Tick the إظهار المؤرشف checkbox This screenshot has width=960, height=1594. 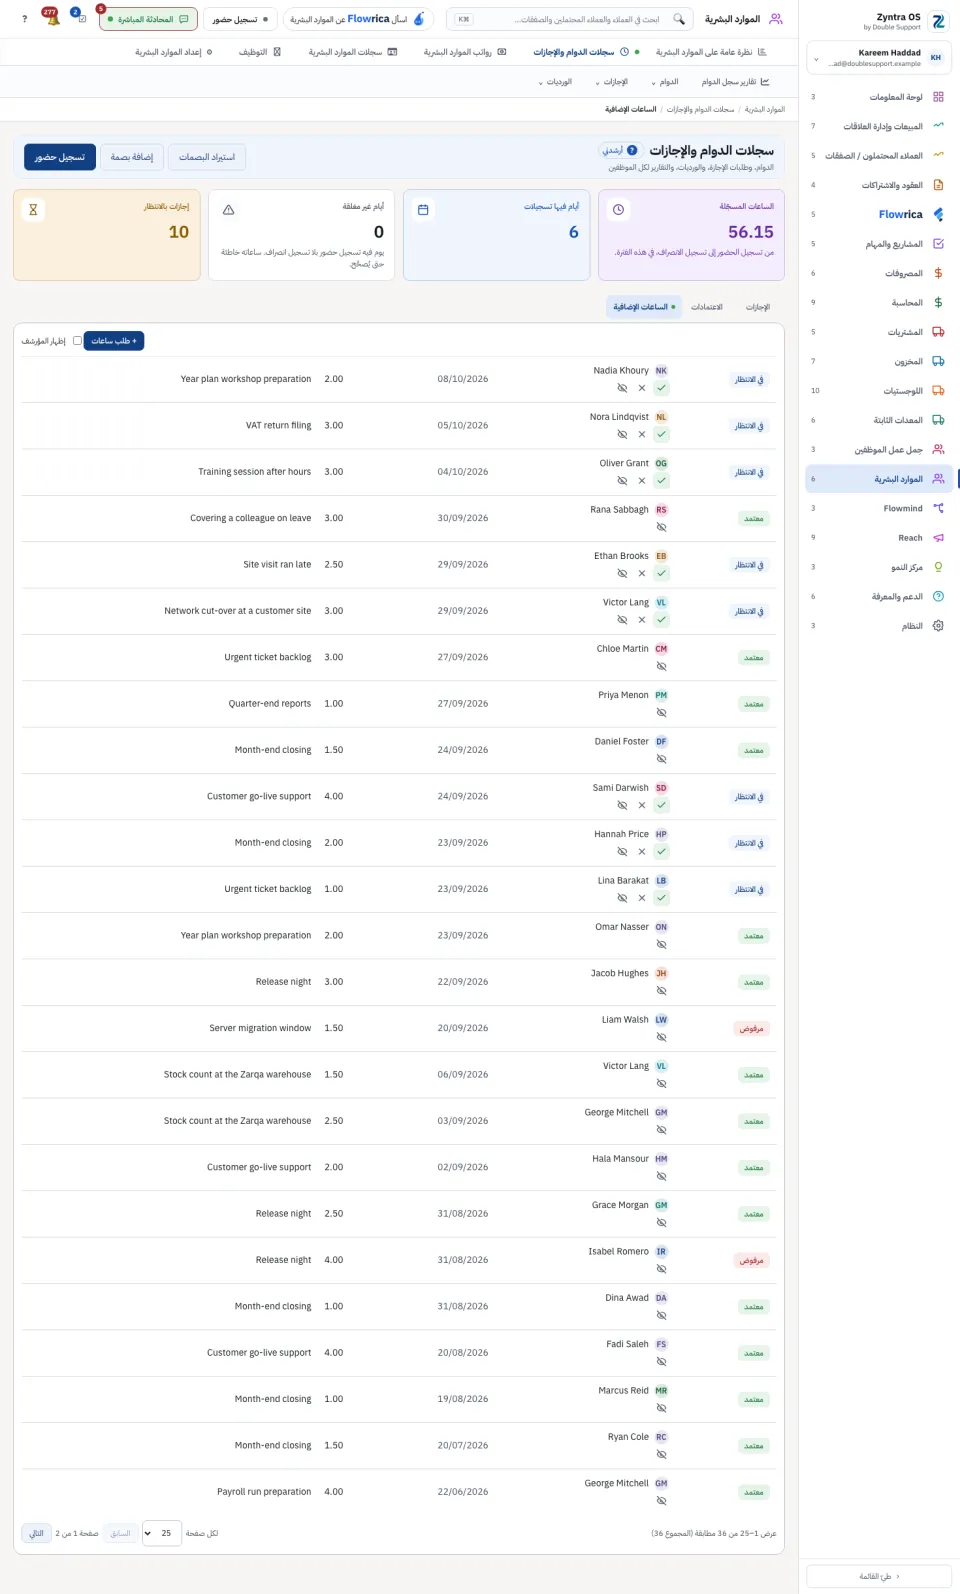pos(77,341)
